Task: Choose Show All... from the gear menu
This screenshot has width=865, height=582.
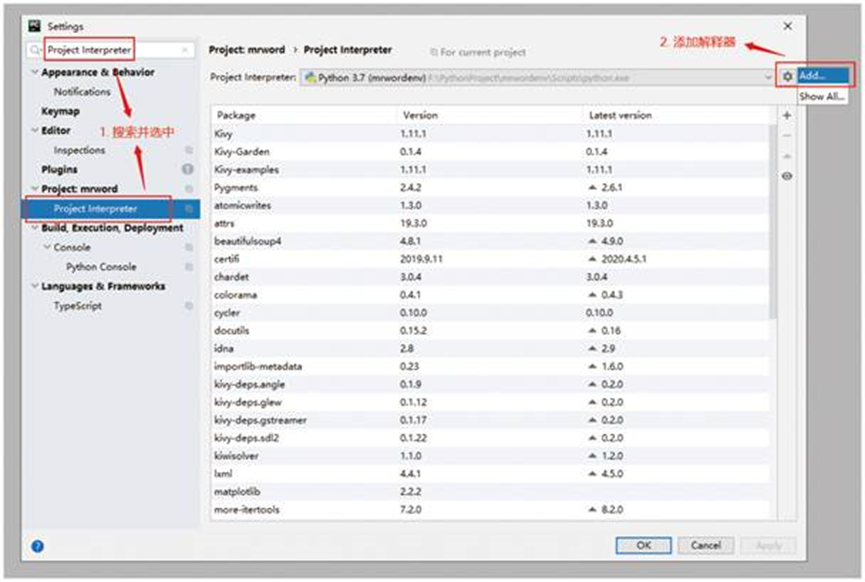Action: coord(823,97)
